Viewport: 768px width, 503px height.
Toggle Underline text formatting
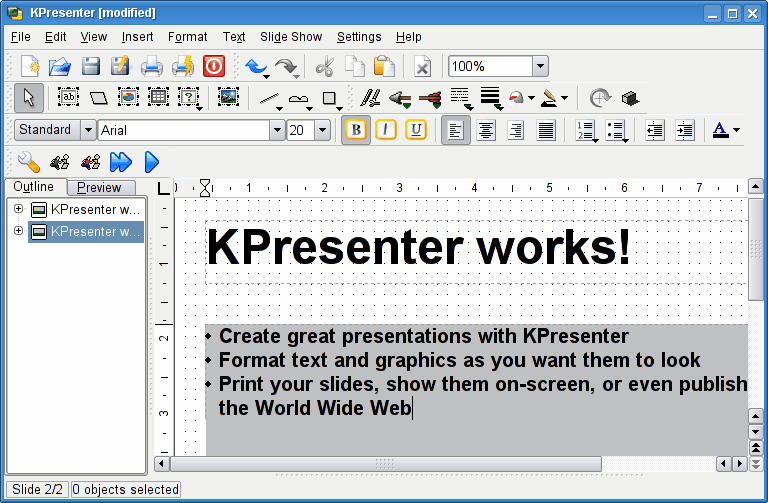pyautogui.click(x=416, y=130)
